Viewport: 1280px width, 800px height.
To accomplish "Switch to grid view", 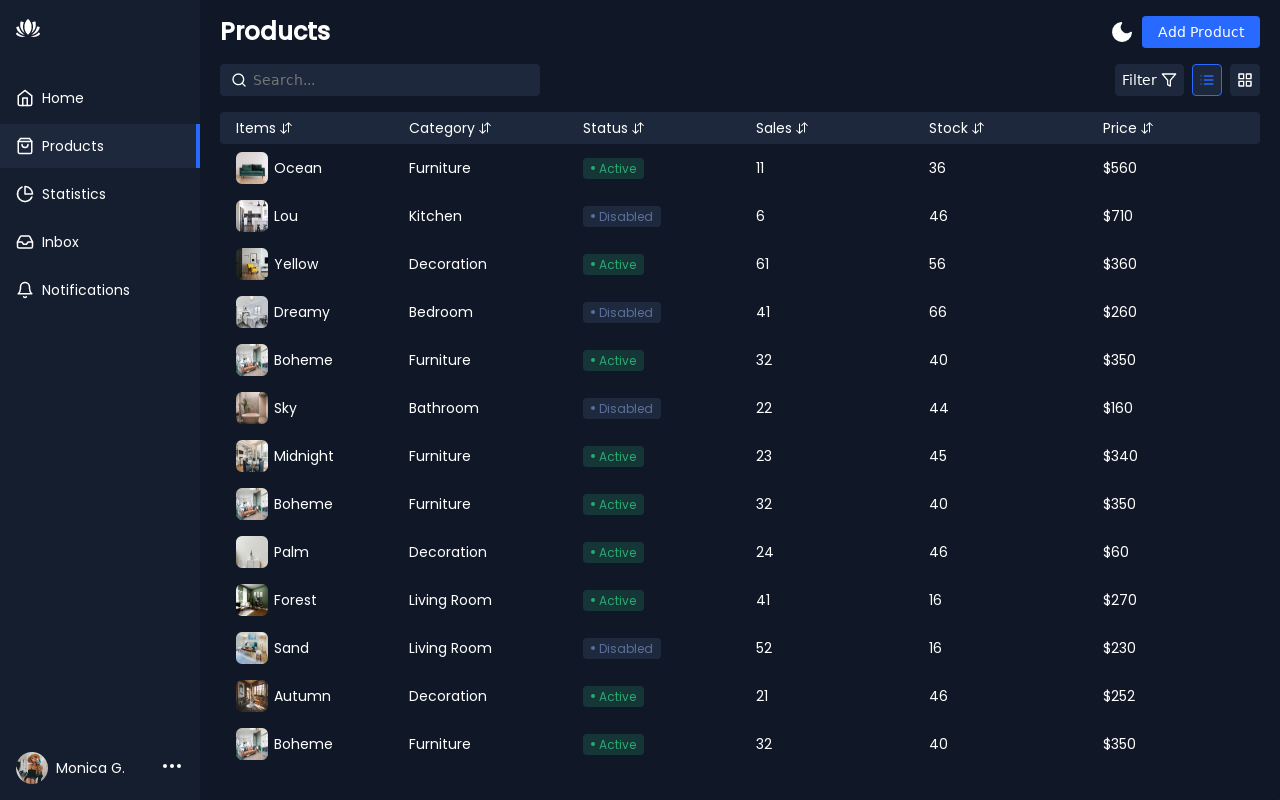I will click(x=1245, y=80).
